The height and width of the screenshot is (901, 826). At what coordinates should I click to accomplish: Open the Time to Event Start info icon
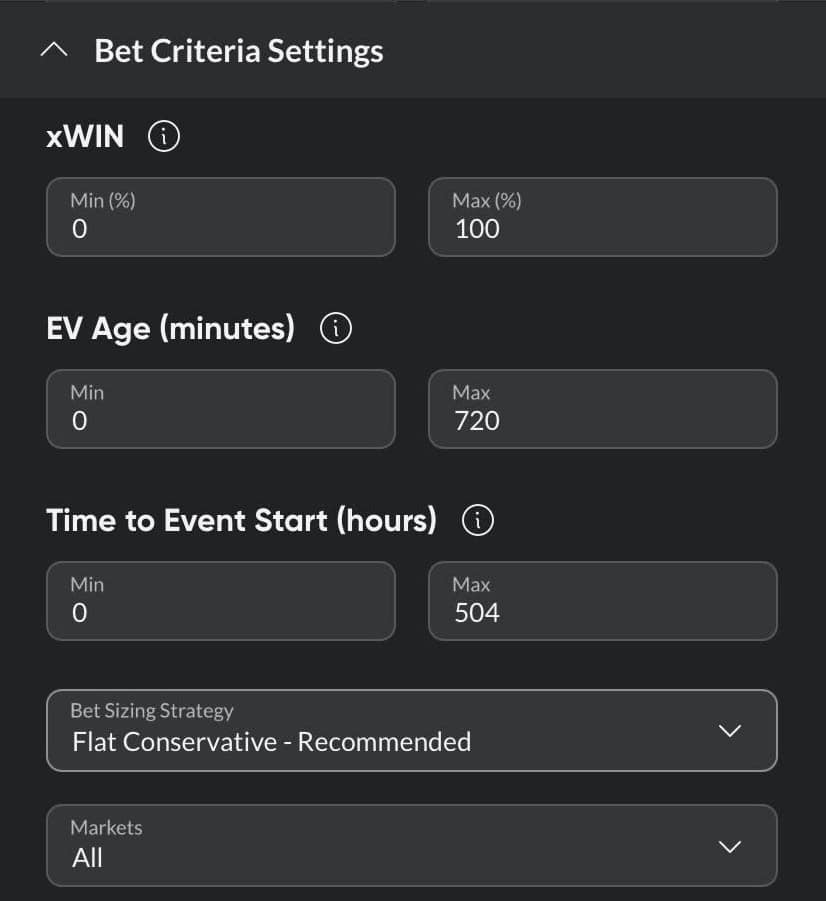click(x=478, y=521)
